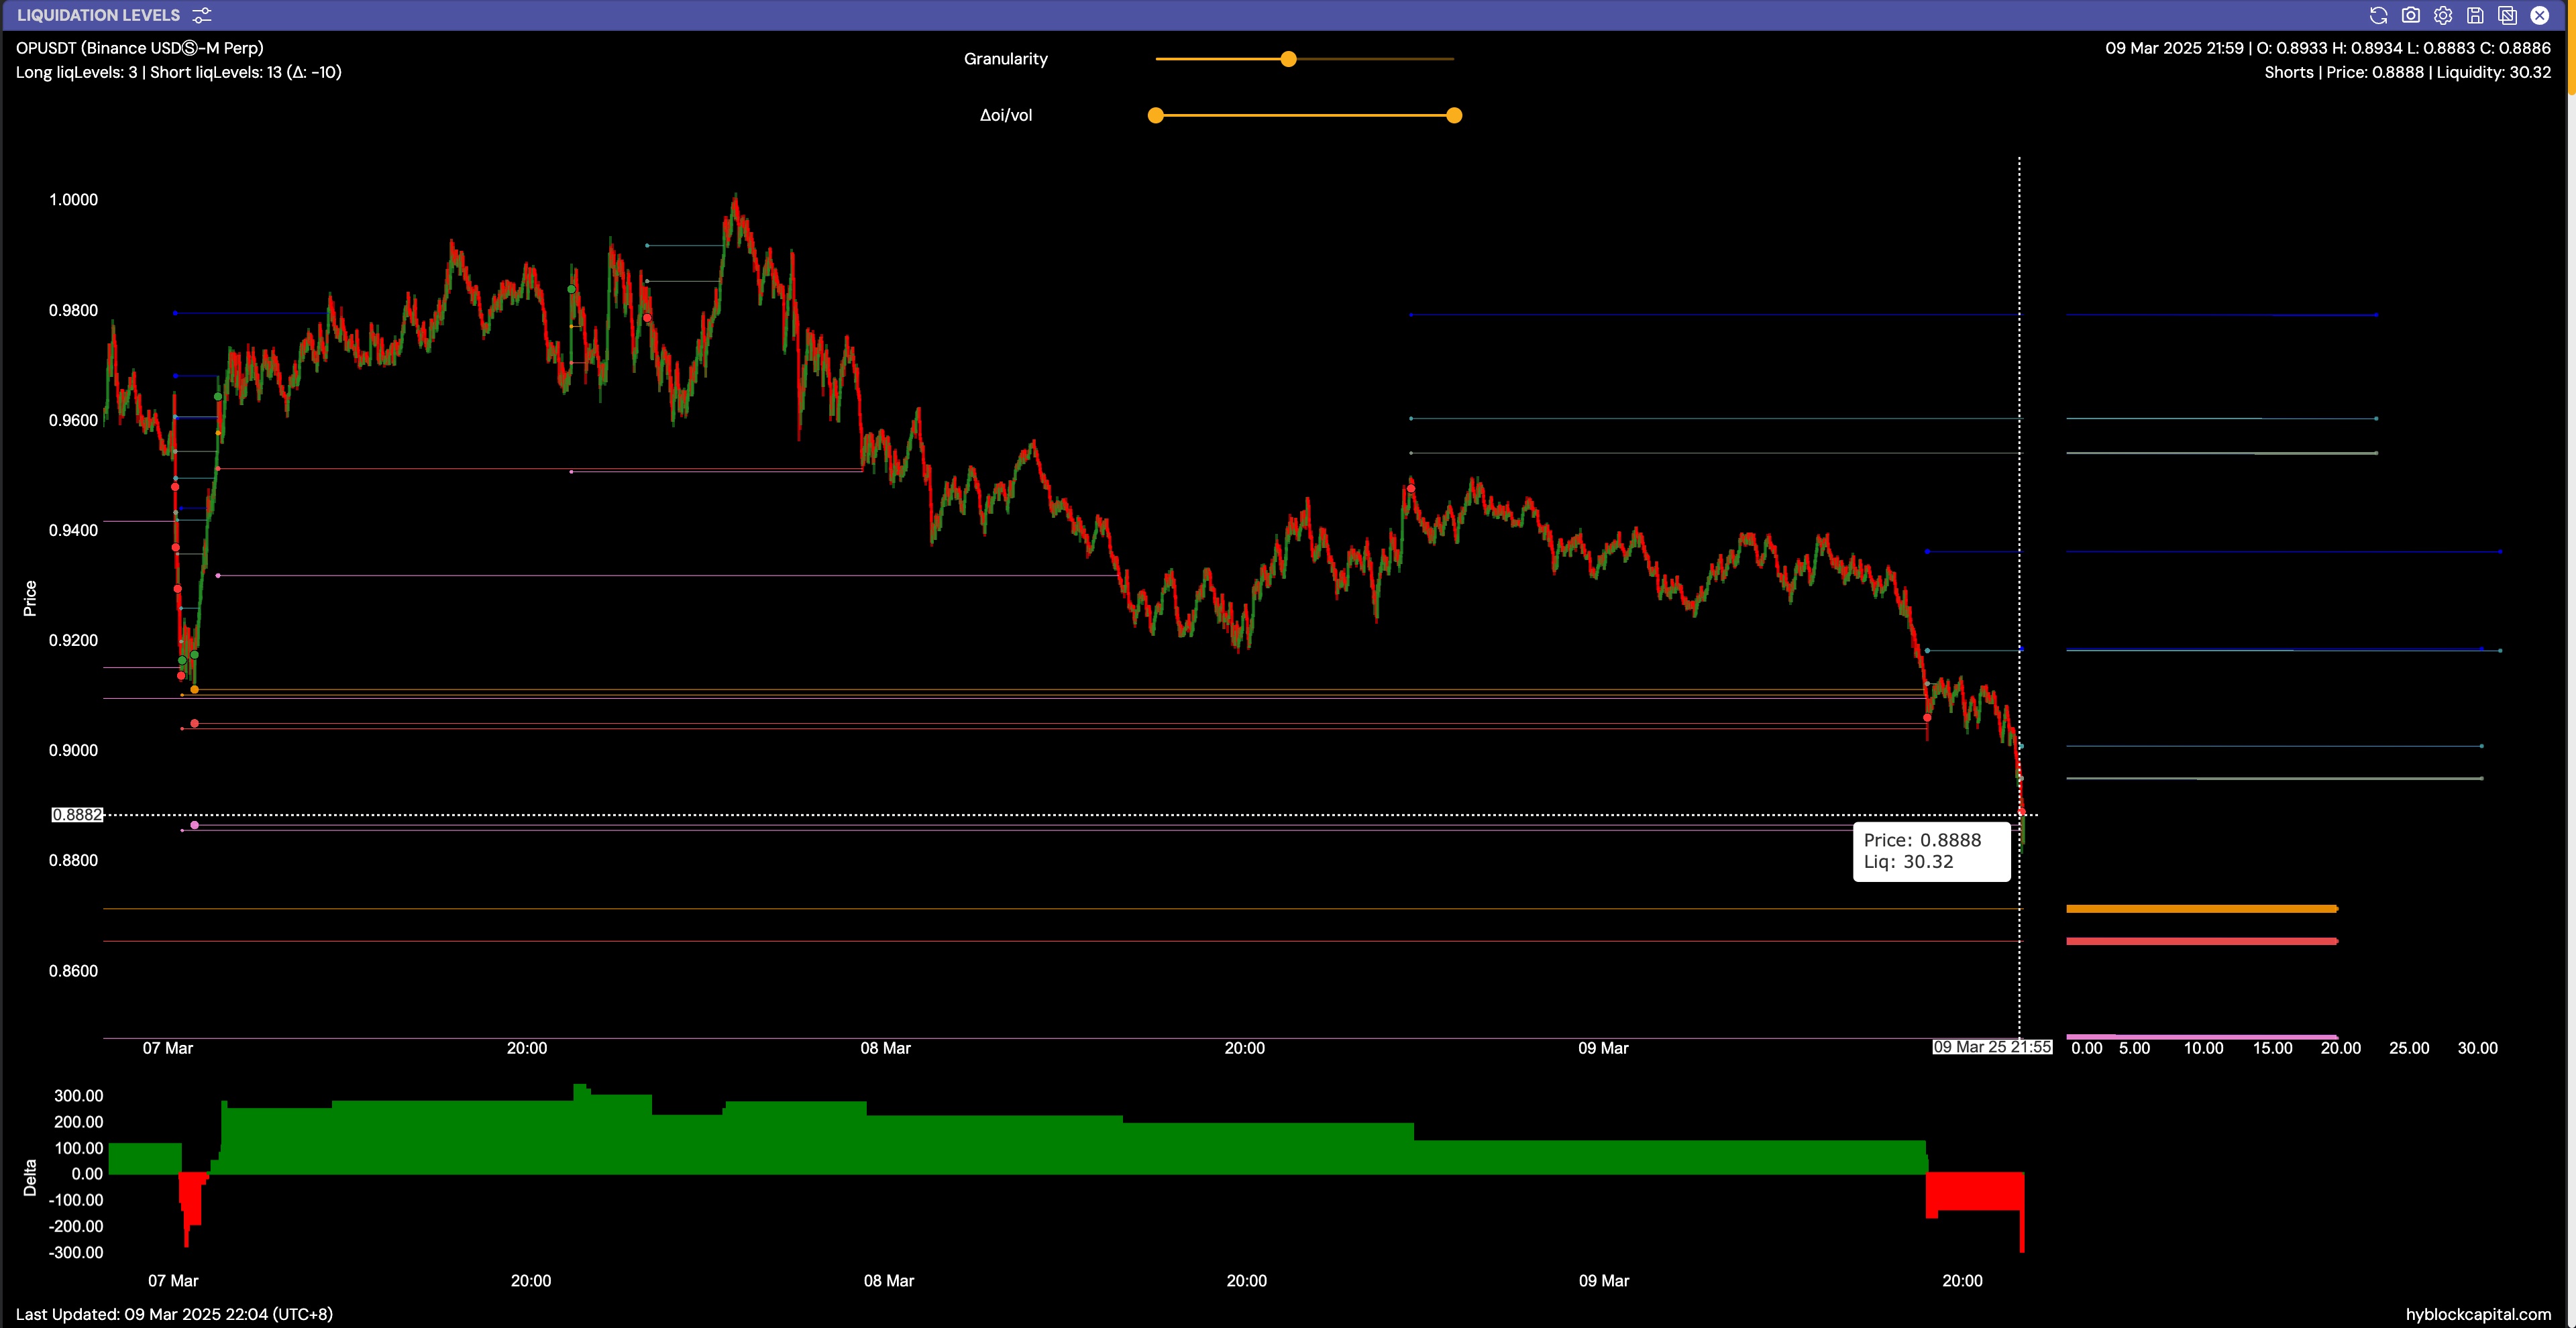The height and width of the screenshot is (1328, 2576).
Task: Open filter sliders icon beside title
Action: (x=202, y=15)
